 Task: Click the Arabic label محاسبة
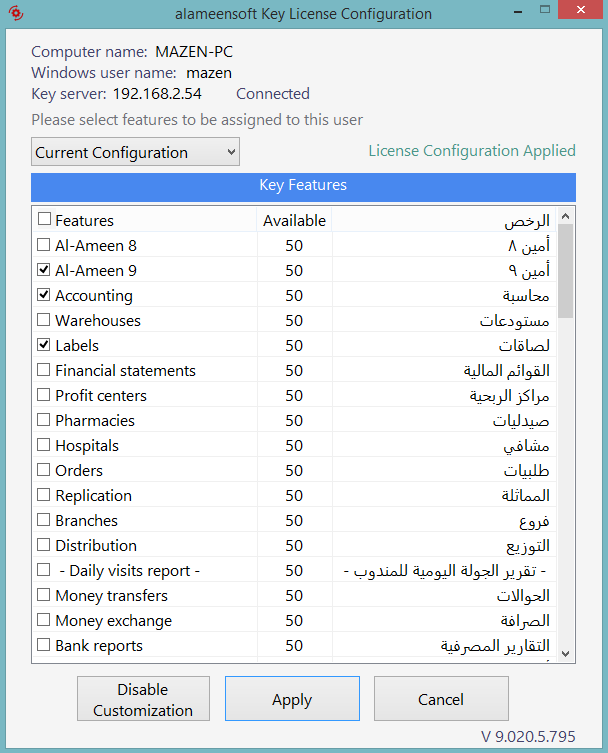(526, 296)
